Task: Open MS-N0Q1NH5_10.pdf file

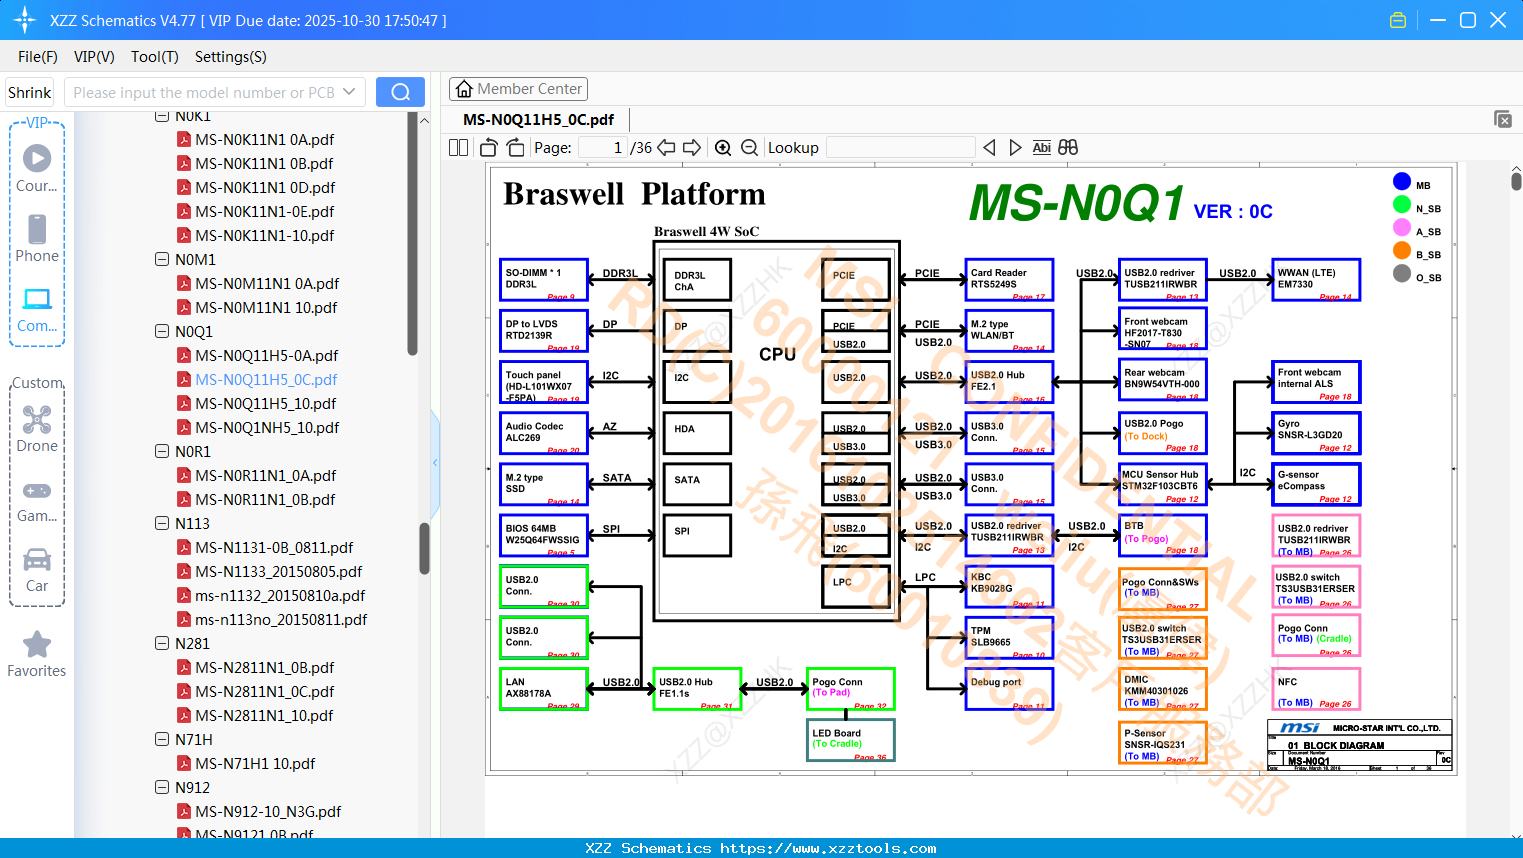Action: click(267, 427)
